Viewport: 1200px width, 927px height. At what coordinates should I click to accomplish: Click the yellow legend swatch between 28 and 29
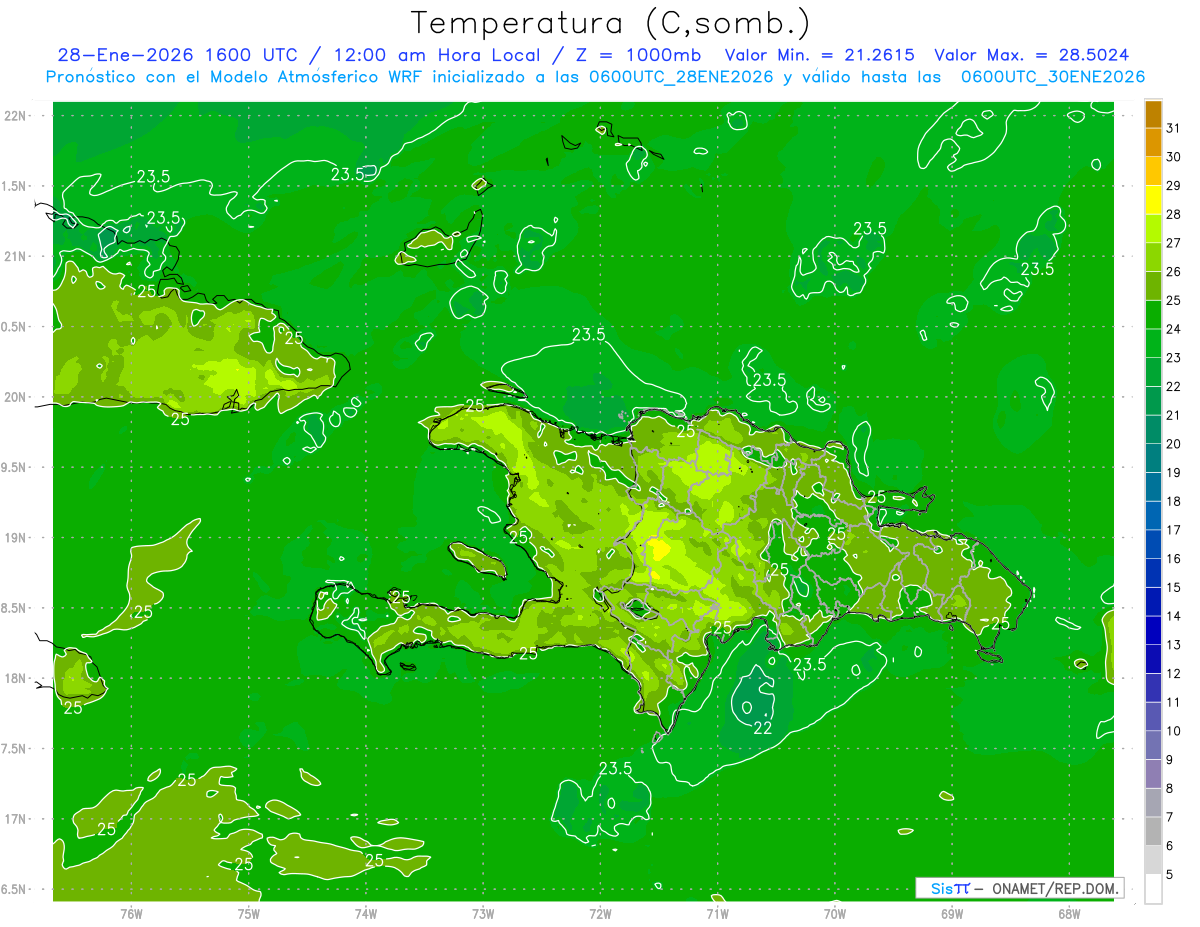[x=1153, y=200]
